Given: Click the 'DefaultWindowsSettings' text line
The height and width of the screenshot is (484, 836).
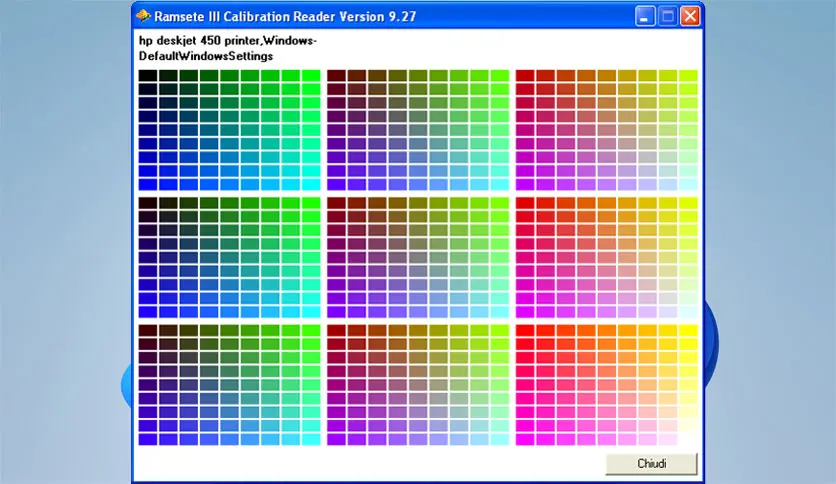Looking at the screenshot, I should pyautogui.click(x=206, y=56).
